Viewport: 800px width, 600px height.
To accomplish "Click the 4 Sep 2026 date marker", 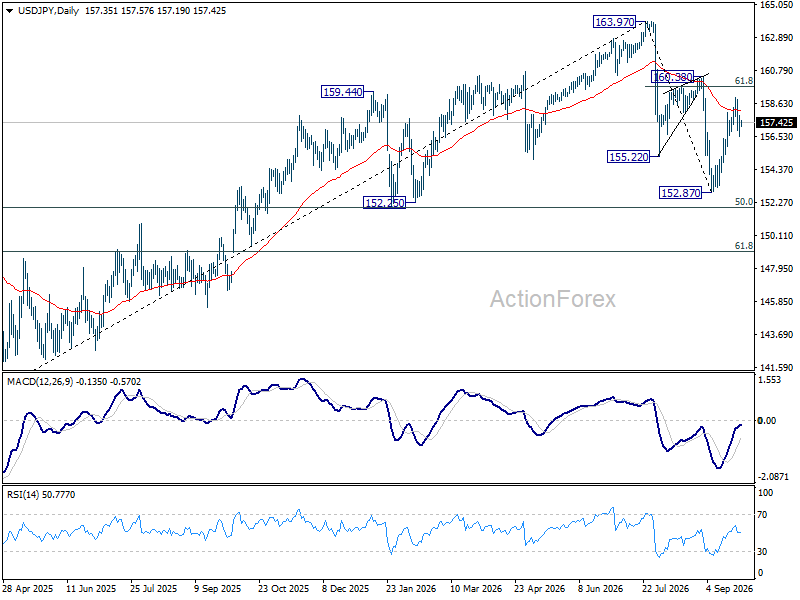I will pyautogui.click(x=729, y=588).
